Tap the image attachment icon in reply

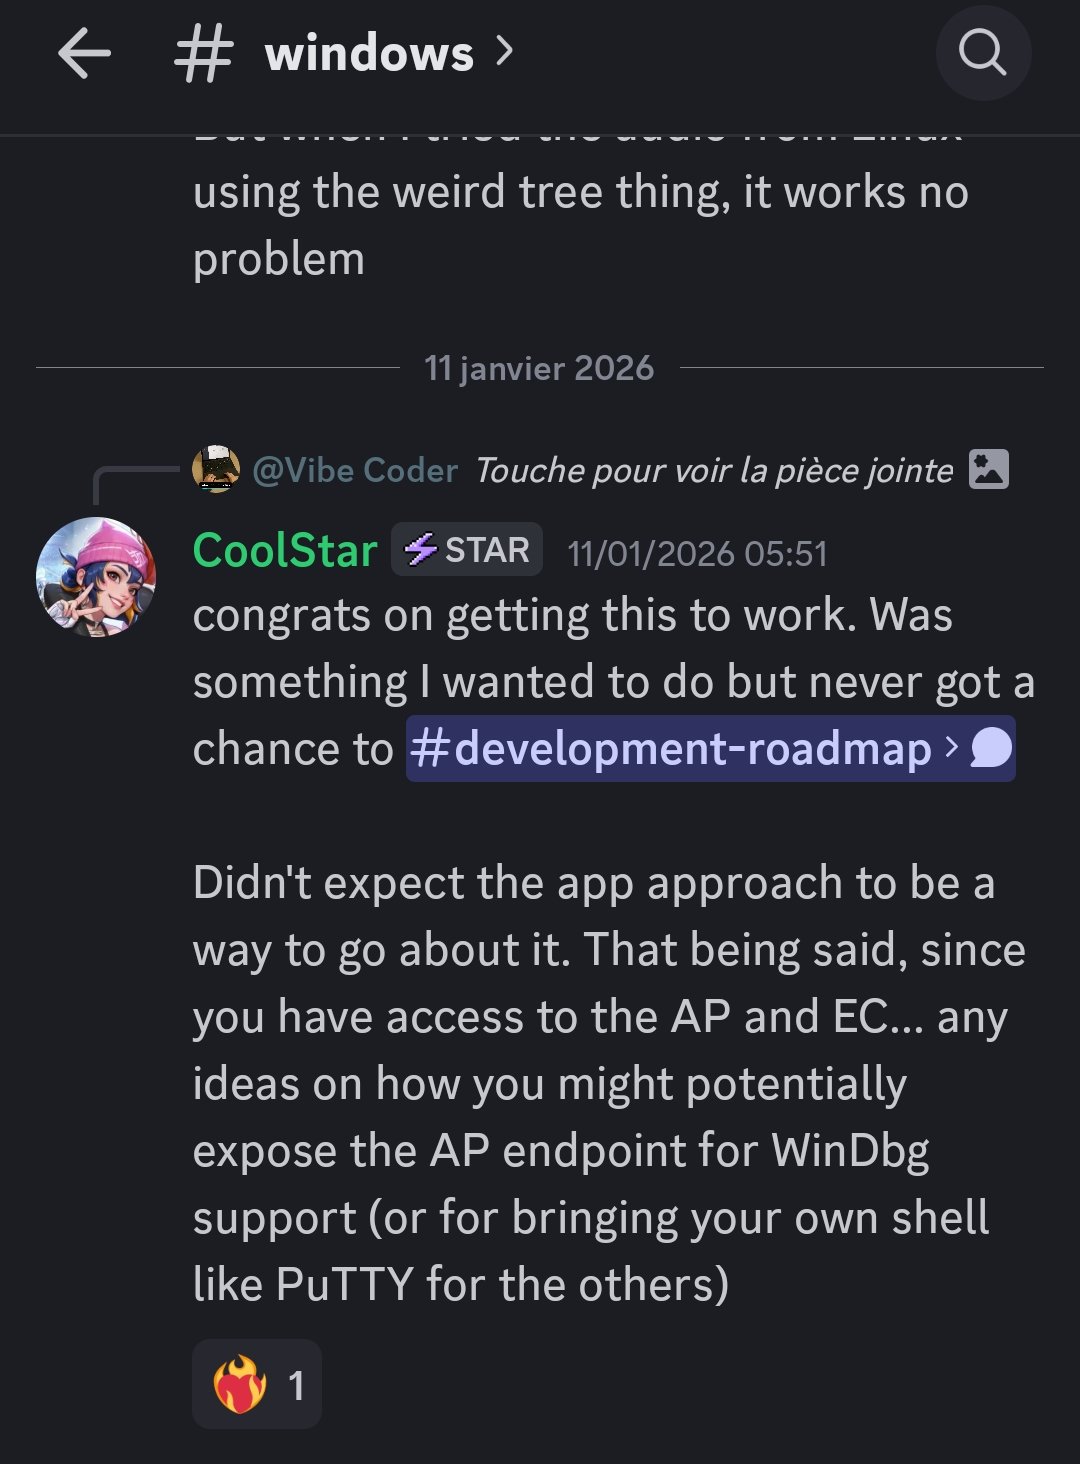point(988,469)
